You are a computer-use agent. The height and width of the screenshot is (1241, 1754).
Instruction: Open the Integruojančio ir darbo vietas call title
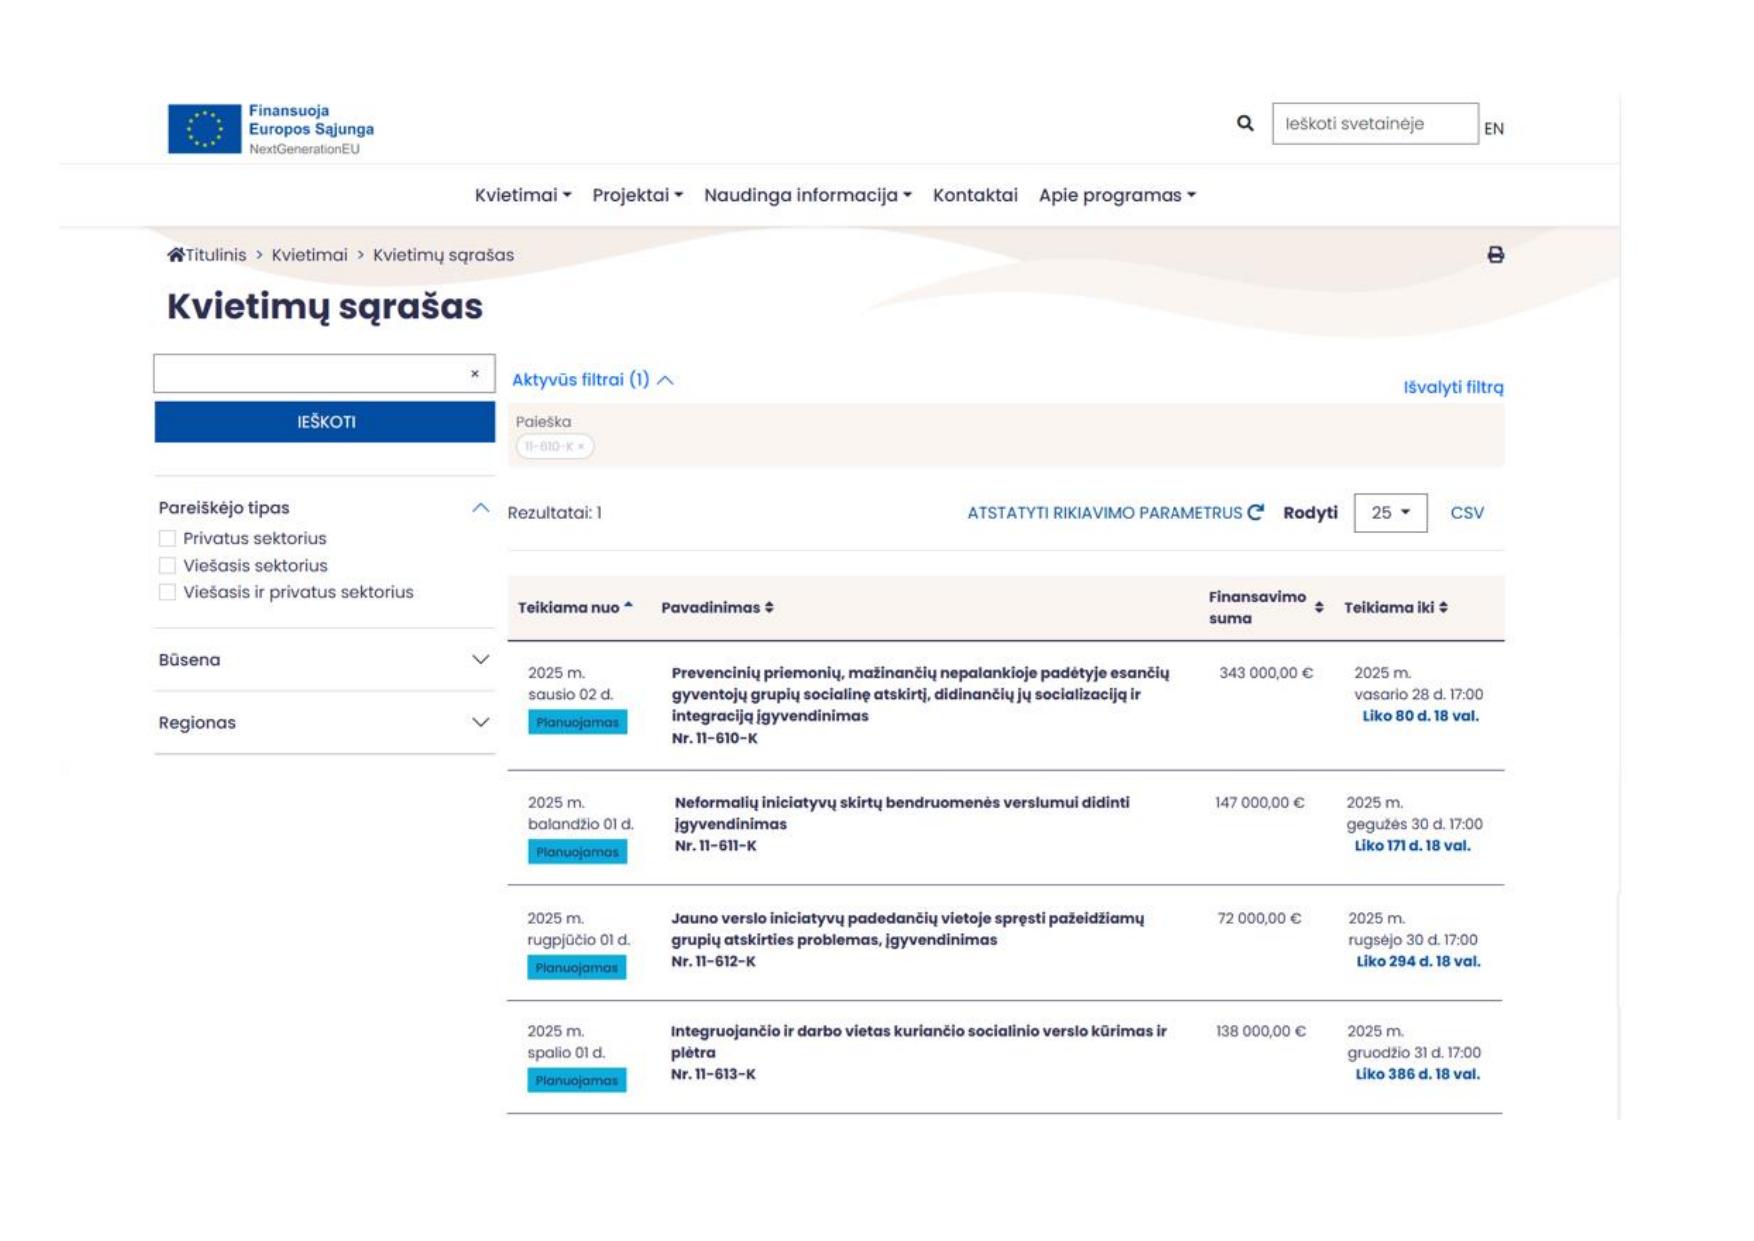point(918,1042)
